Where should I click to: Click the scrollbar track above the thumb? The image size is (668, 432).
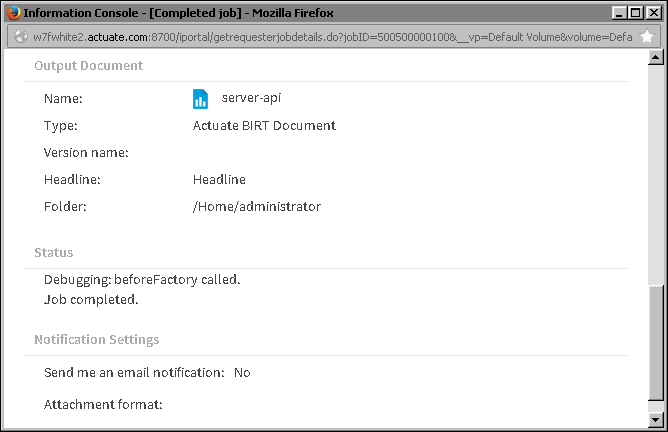click(x=656, y=170)
